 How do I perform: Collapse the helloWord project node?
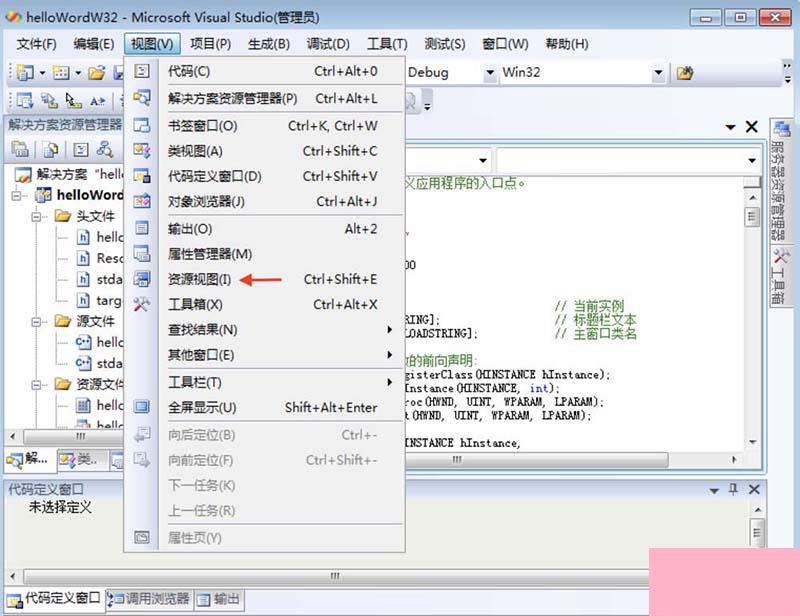[16, 195]
